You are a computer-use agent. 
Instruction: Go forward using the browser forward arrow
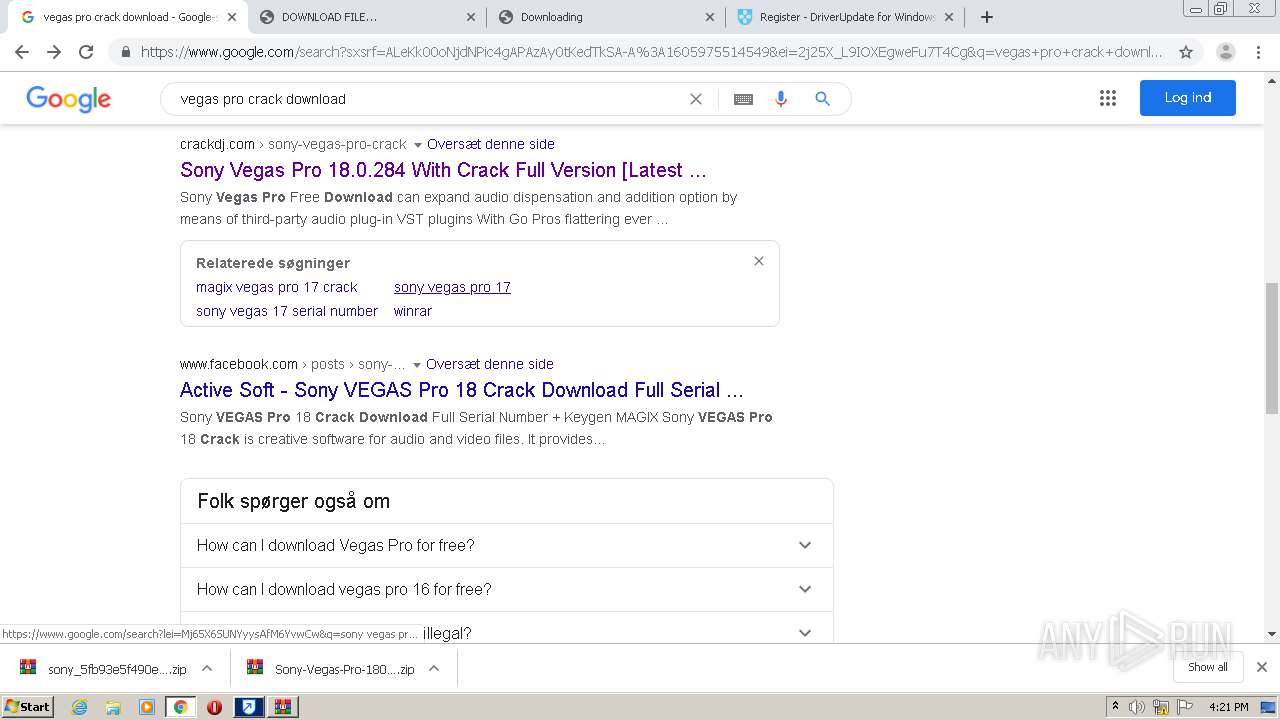[x=54, y=52]
